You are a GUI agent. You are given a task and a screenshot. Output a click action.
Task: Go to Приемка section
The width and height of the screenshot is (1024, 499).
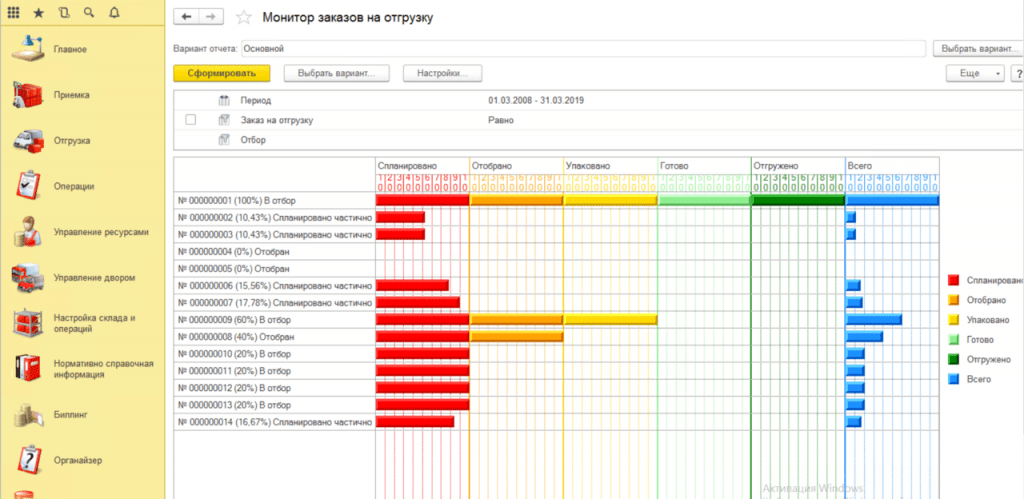[71, 95]
